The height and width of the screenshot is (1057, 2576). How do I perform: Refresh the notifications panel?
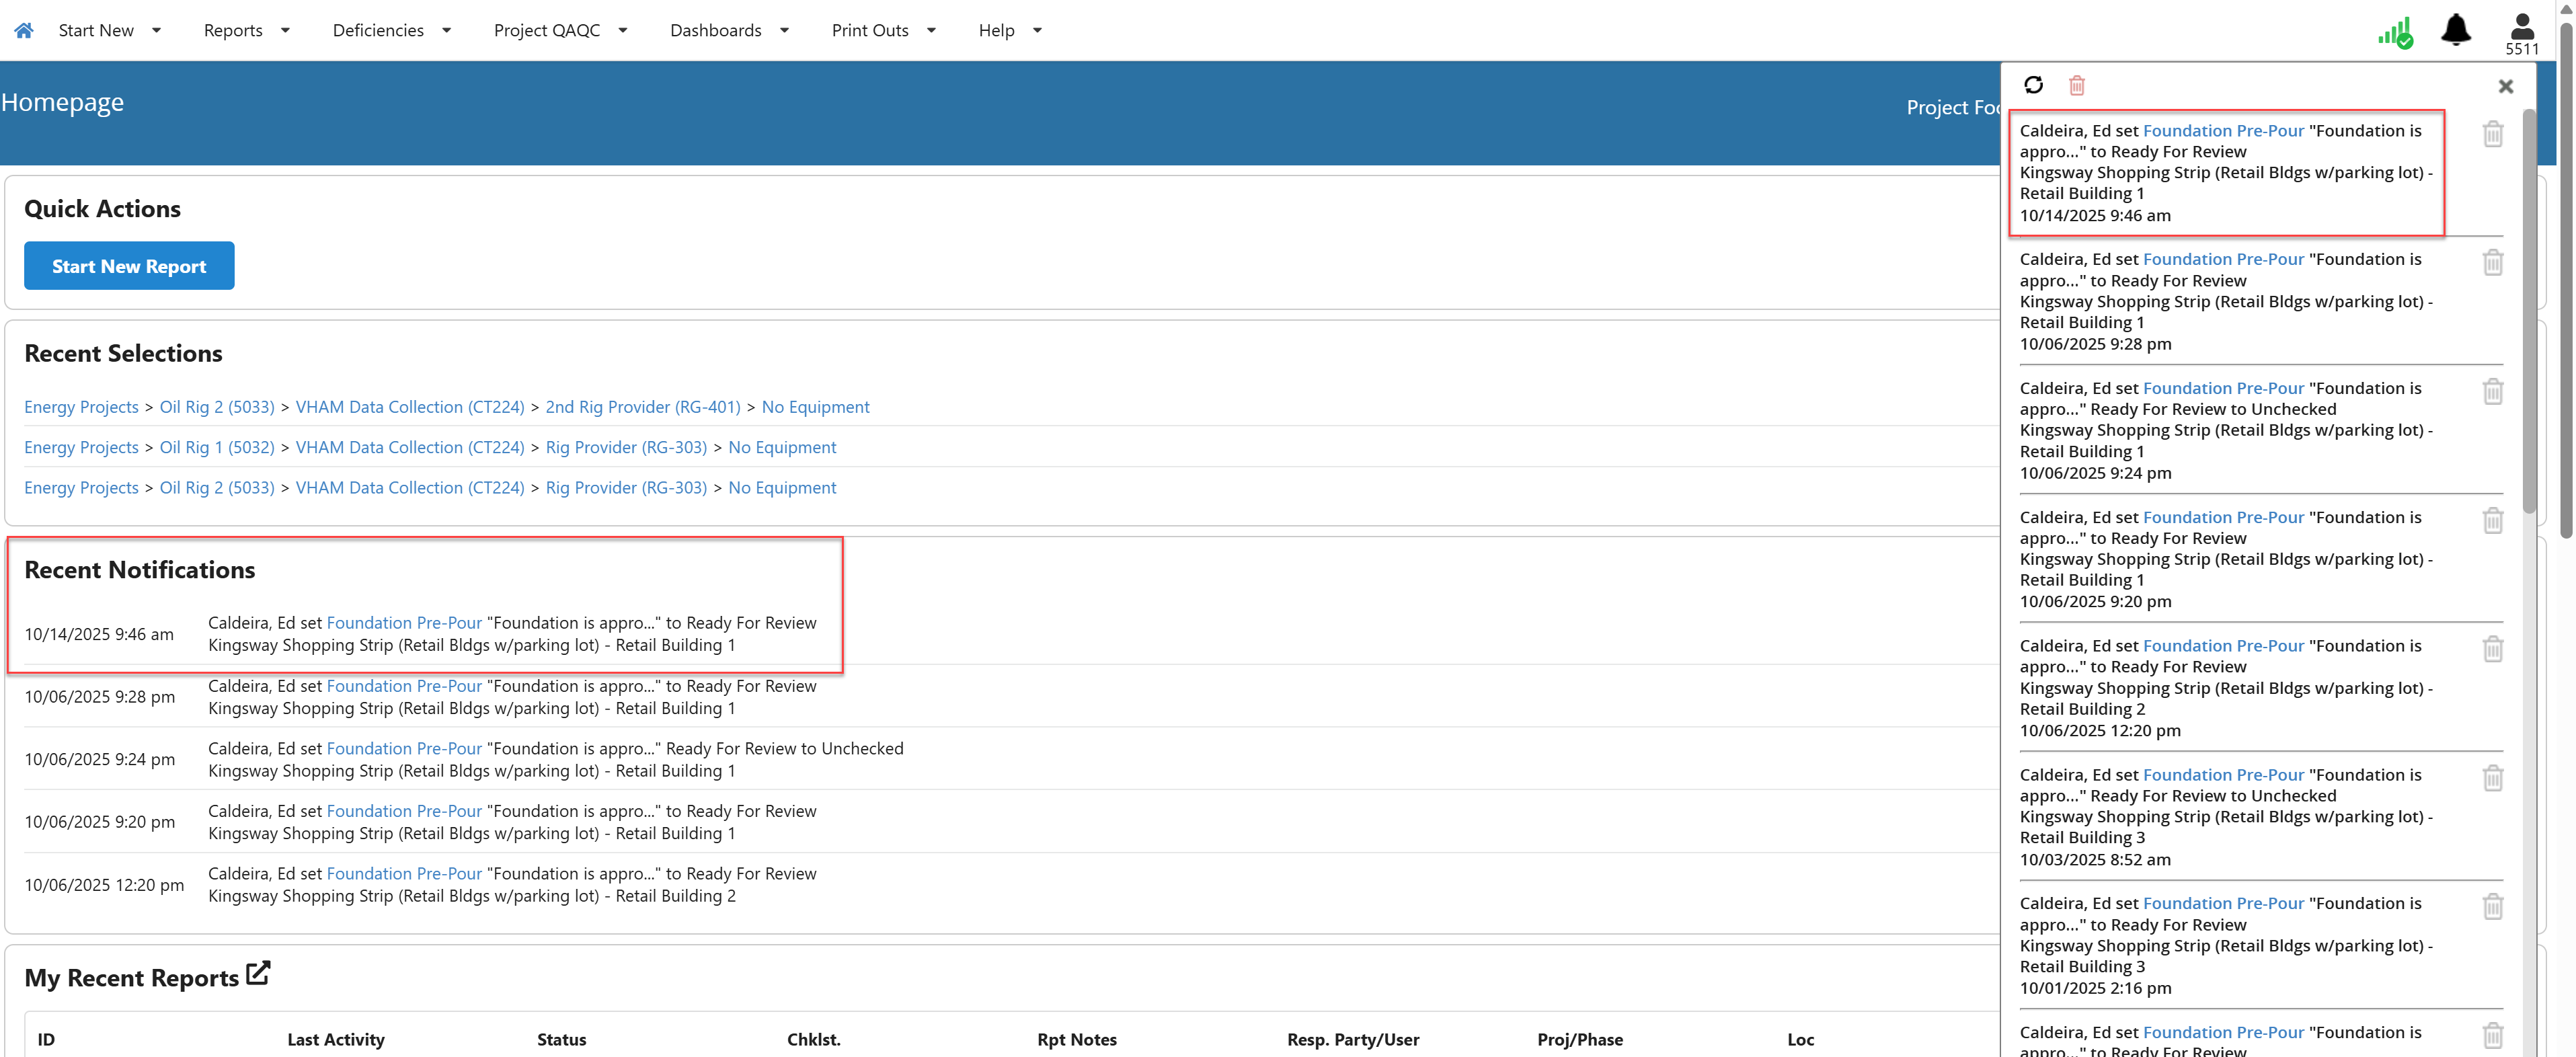[x=2033, y=85]
